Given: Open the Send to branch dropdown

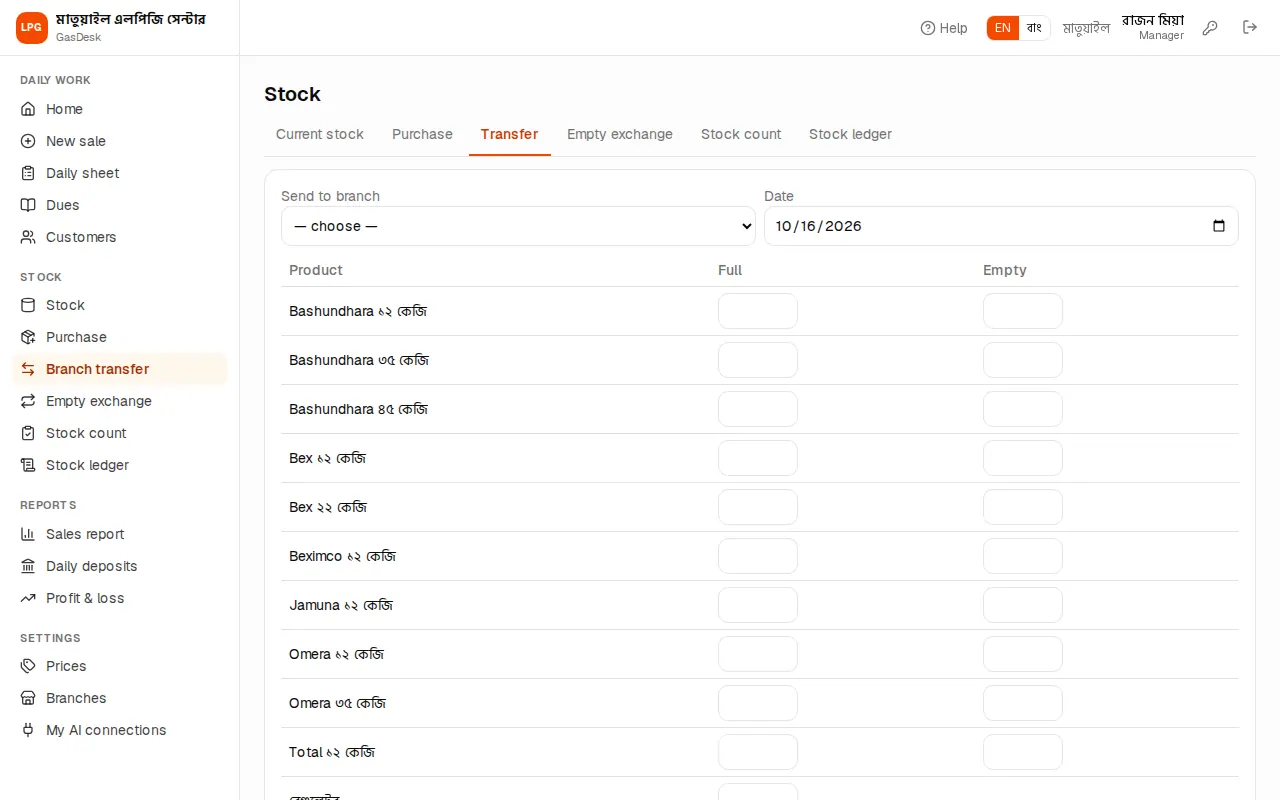Looking at the screenshot, I should [x=518, y=226].
